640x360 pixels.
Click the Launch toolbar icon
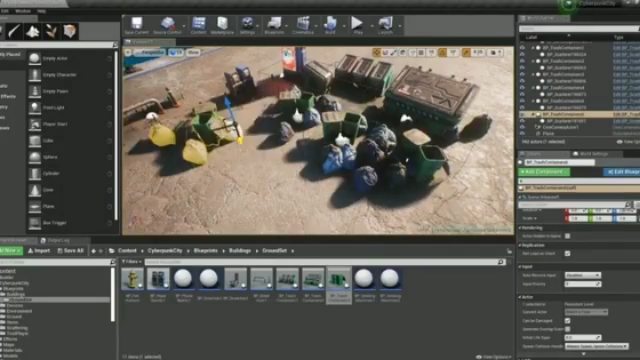click(x=385, y=25)
